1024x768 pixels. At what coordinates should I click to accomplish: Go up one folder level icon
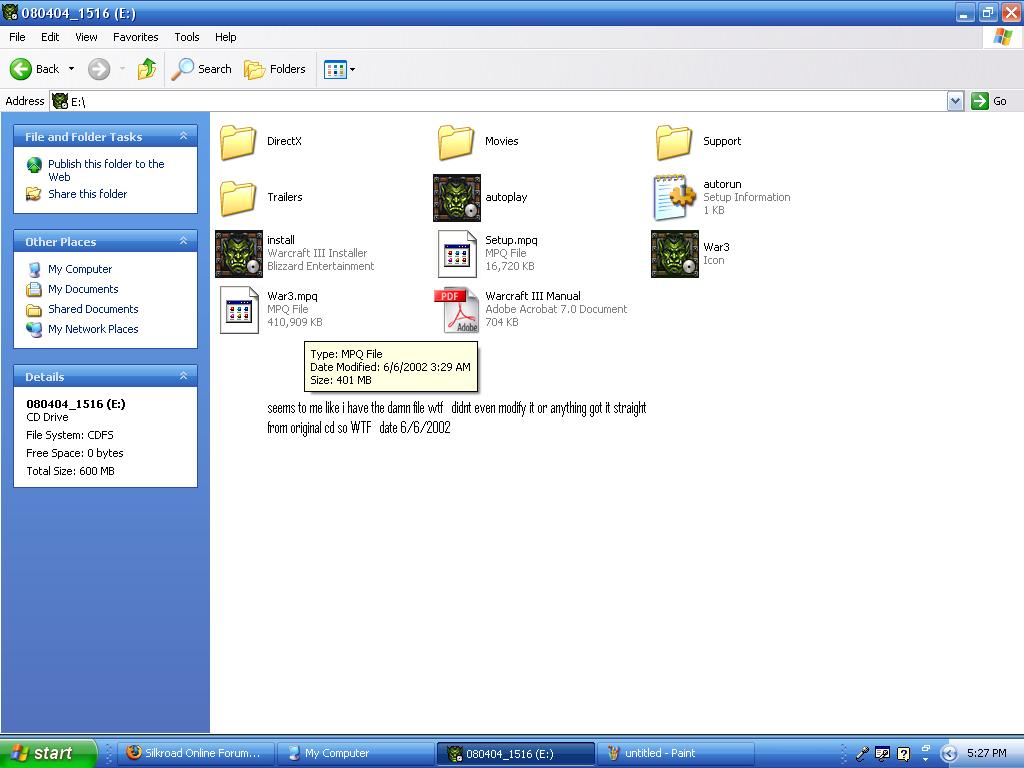[147, 69]
